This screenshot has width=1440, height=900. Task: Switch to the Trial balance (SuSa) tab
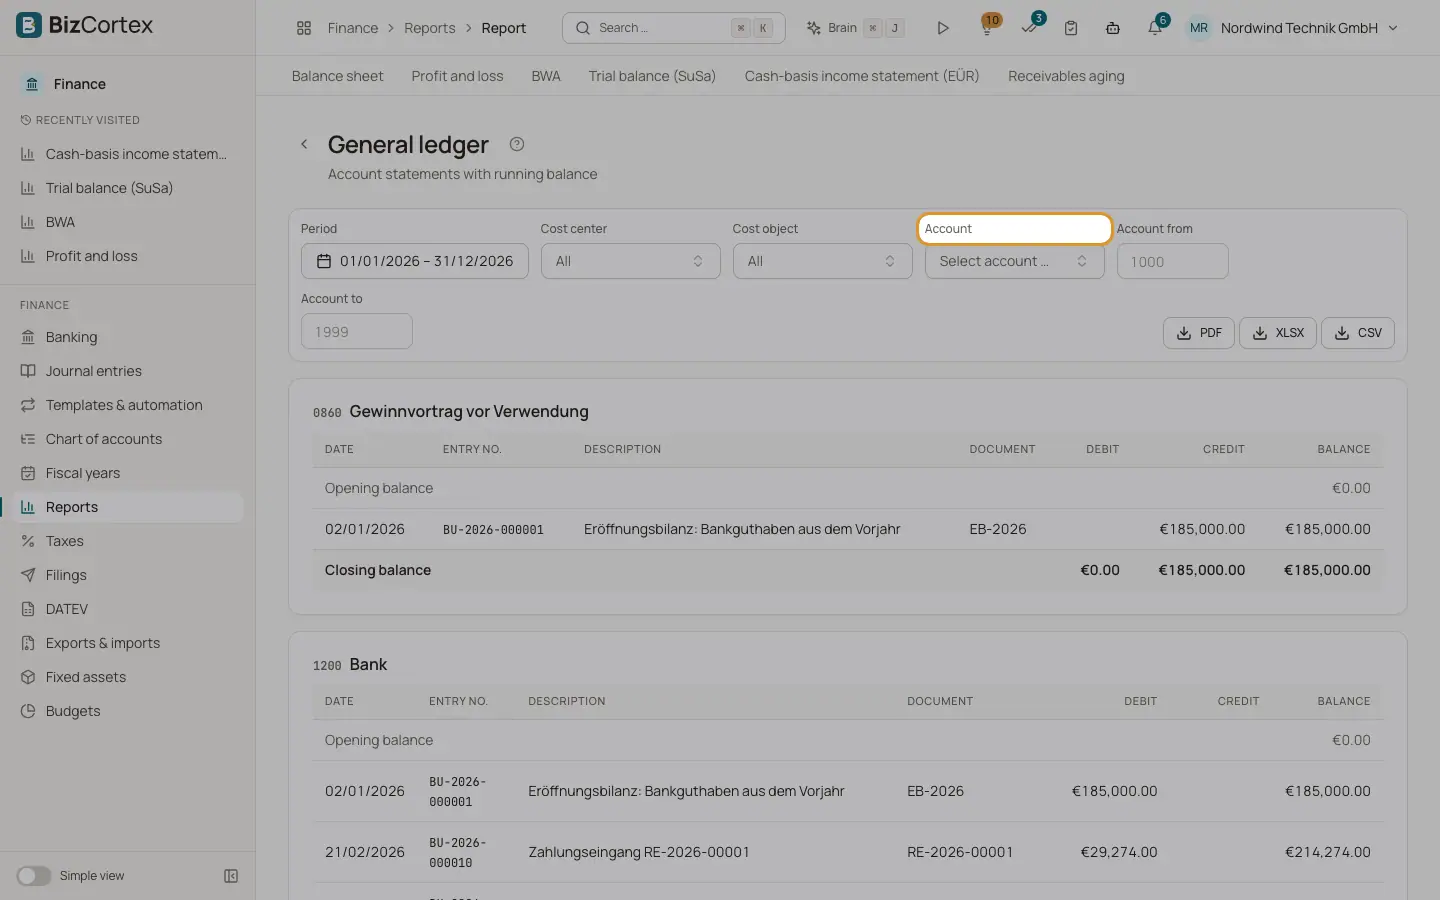pyautogui.click(x=652, y=76)
